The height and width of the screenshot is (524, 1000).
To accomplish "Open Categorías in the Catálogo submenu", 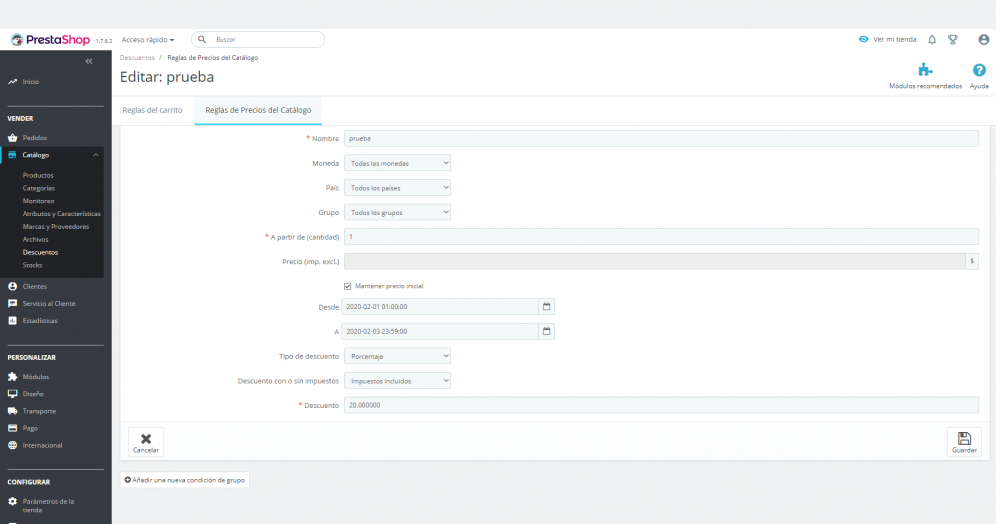I will [x=39, y=188].
